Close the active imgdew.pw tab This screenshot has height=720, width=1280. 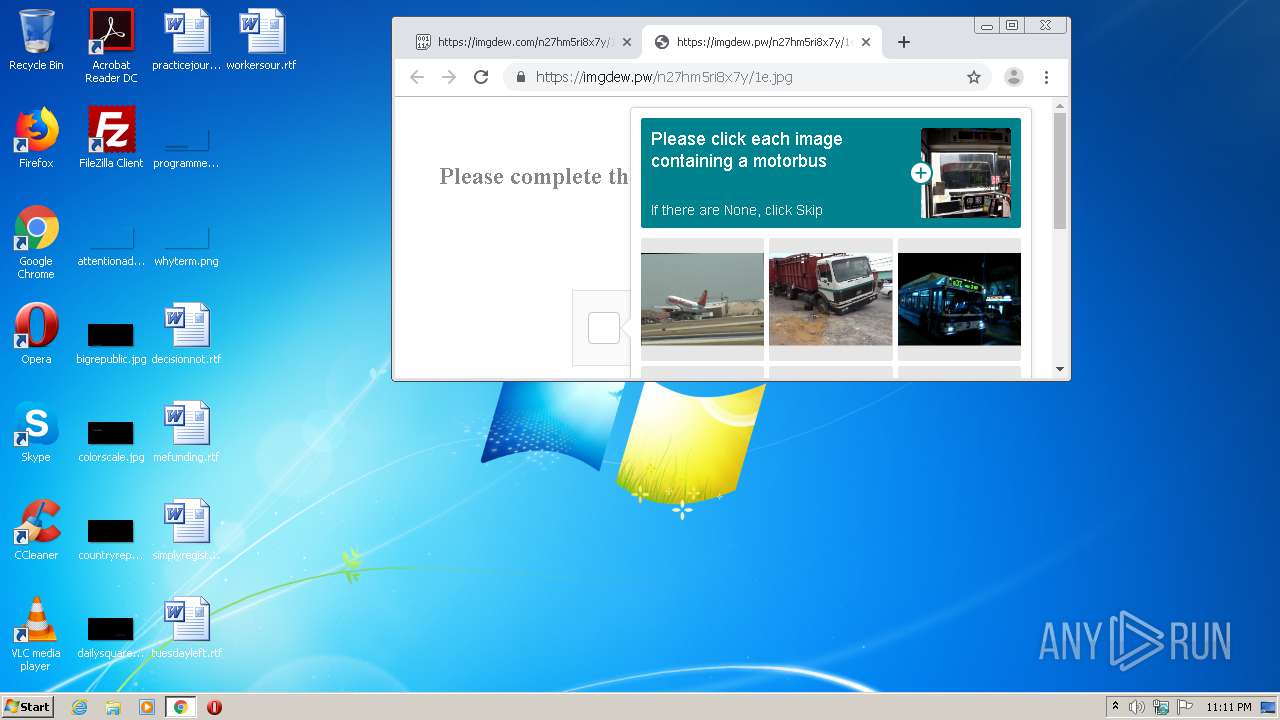click(866, 42)
